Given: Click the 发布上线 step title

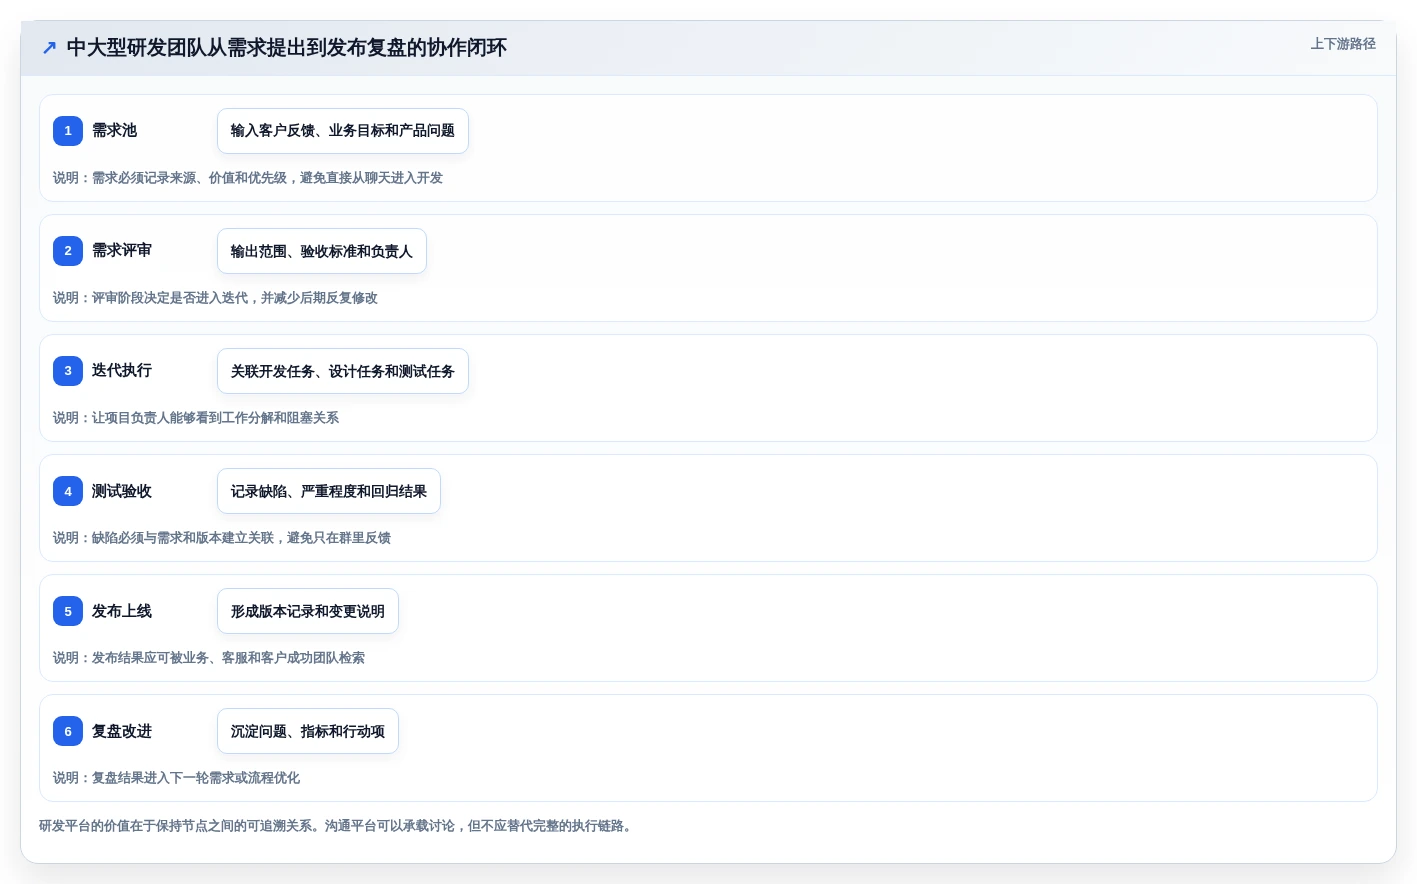Looking at the screenshot, I should [x=122, y=611].
